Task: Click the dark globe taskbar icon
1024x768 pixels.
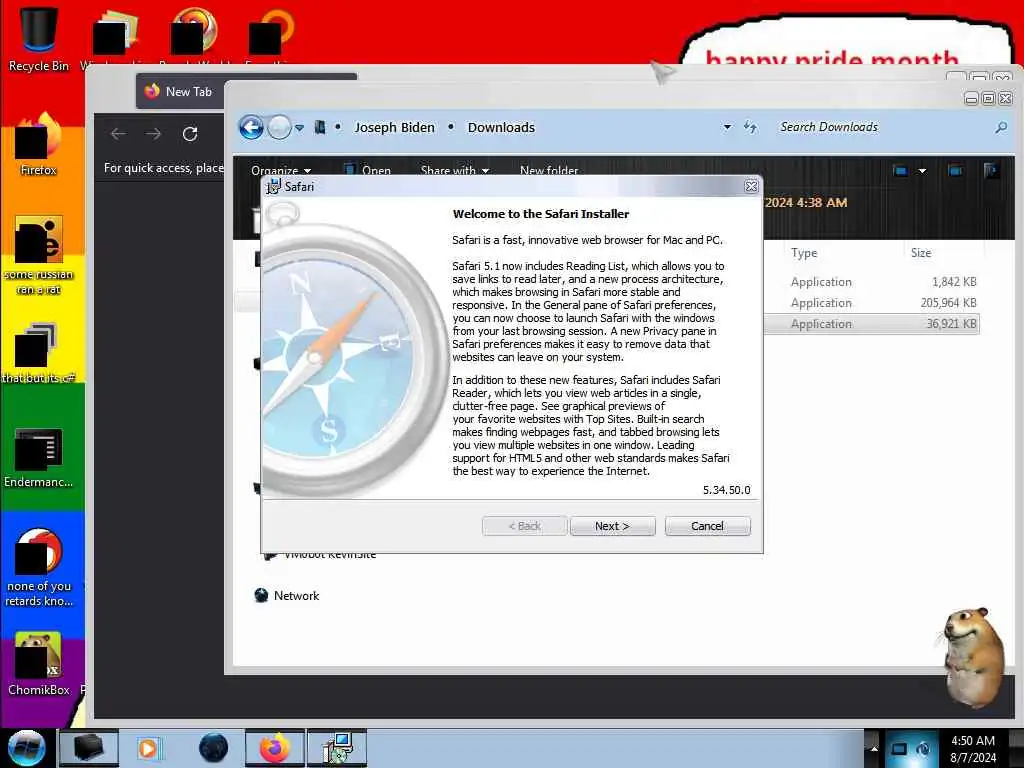Action: pos(214,748)
